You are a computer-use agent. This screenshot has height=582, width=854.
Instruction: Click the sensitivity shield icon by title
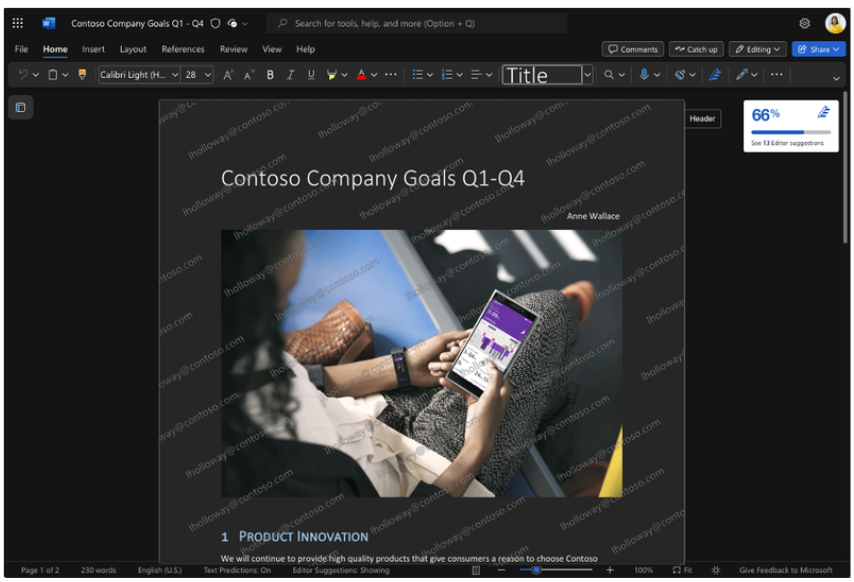[215, 23]
